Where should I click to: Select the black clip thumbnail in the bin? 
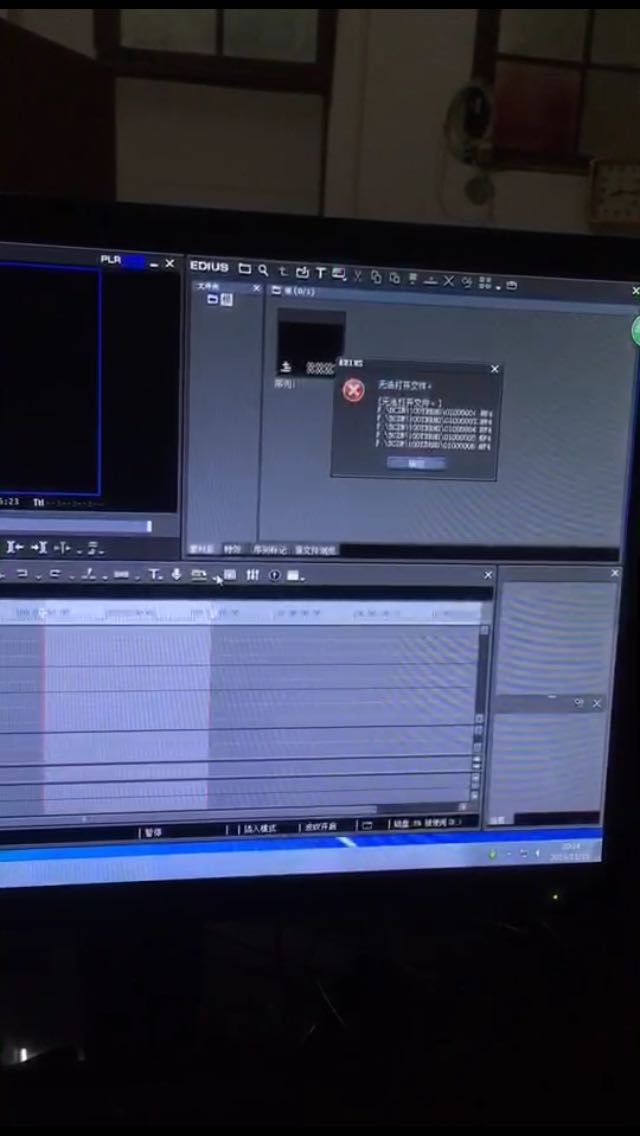point(311,341)
